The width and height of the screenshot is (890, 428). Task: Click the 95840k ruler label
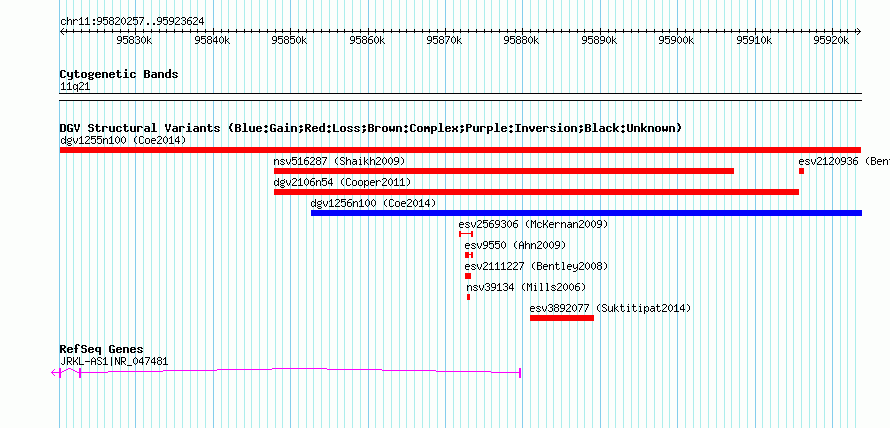[x=212, y=40]
